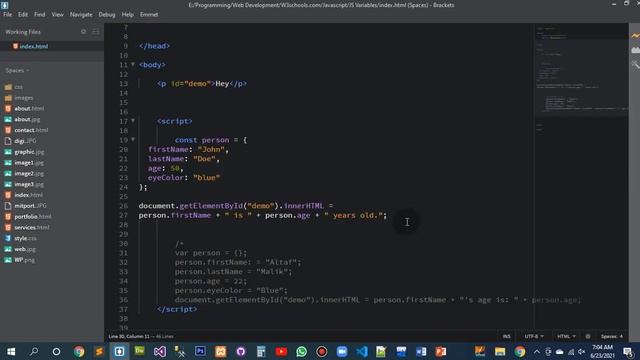Screen dimensions: 640x360
Task: Click the document.getElementById line 26
Action: [236, 206]
